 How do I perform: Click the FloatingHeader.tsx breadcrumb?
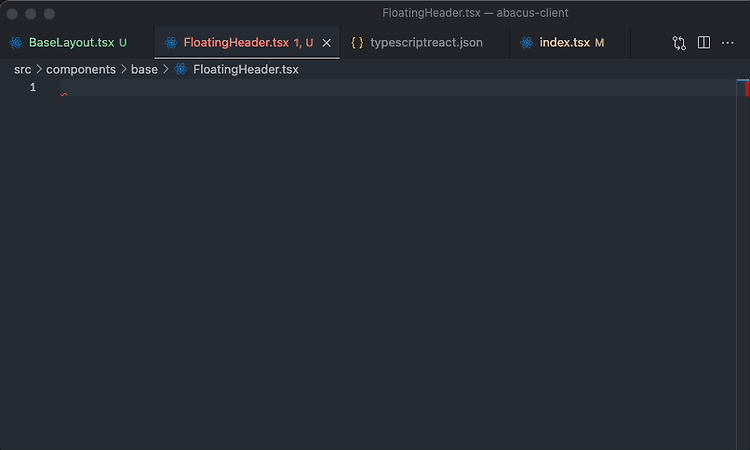[x=246, y=69]
